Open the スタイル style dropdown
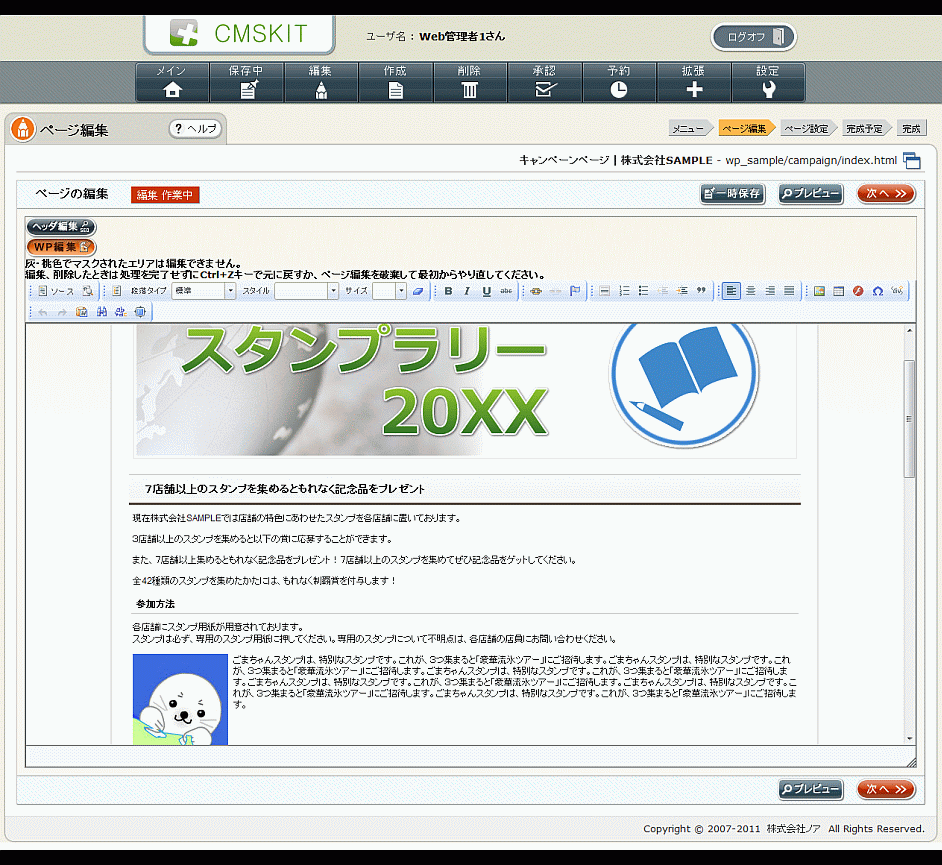The height and width of the screenshot is (865, 942). click(x=306, y=291)
